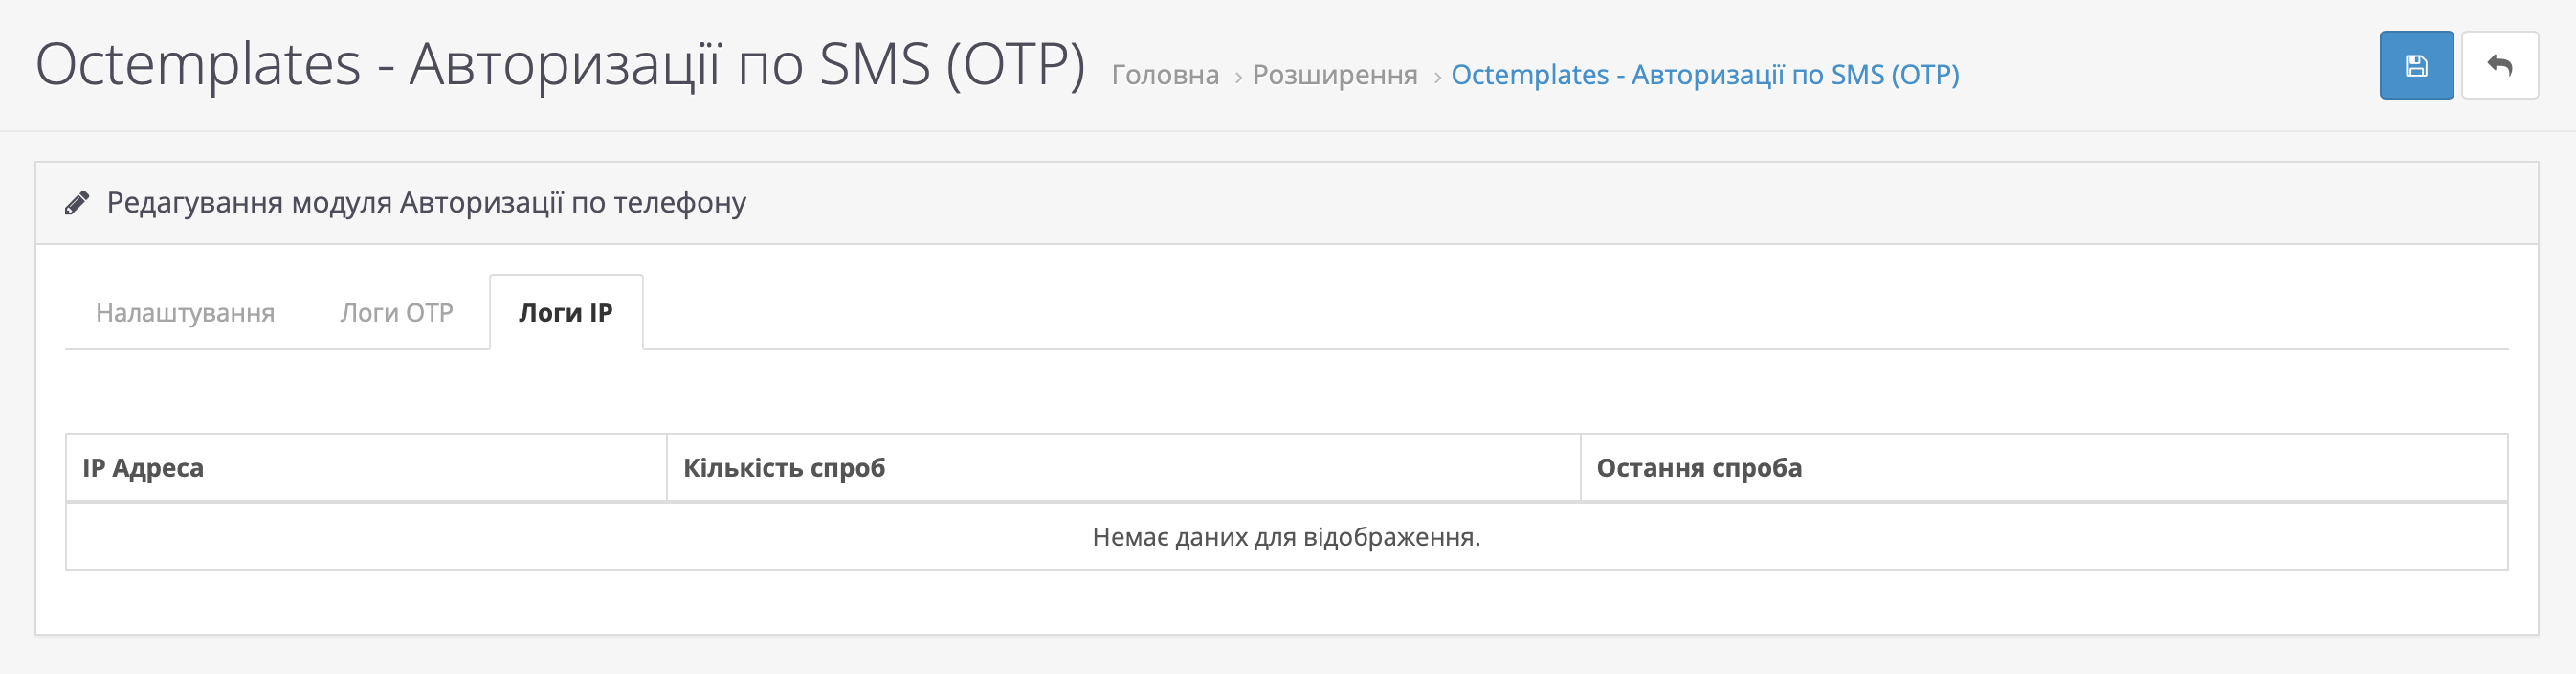Click the blue Octemplates breadcrumb link
2576x674 pixels.
[x=1704, y=75]
